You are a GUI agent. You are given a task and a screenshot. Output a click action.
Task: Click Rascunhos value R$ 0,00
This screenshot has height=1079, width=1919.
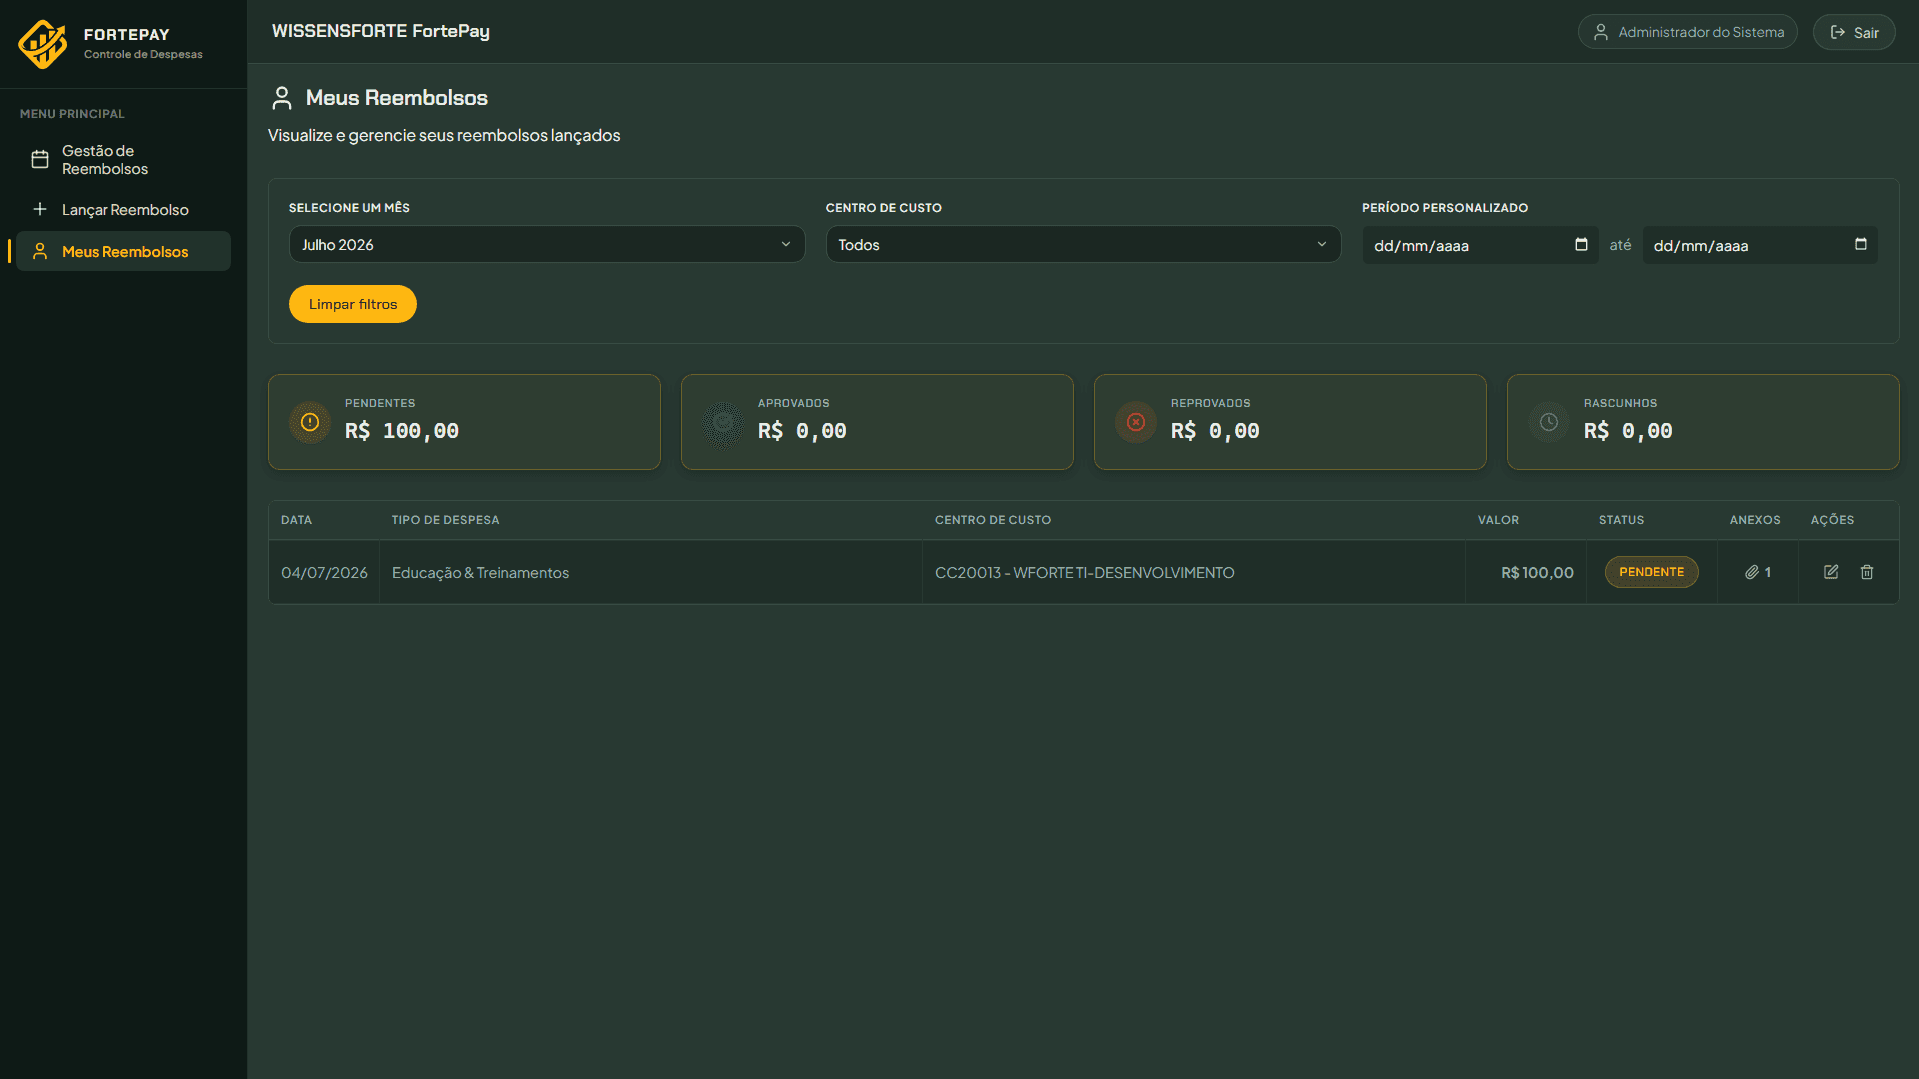point(1628,431)
